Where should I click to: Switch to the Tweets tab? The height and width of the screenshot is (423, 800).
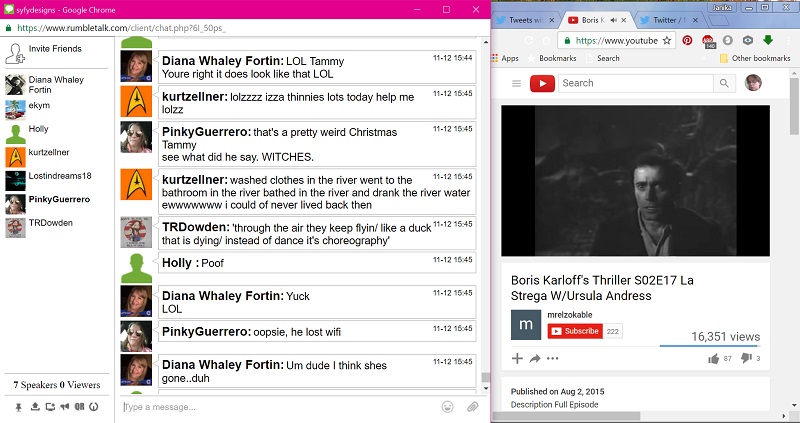tap(526, 20)
